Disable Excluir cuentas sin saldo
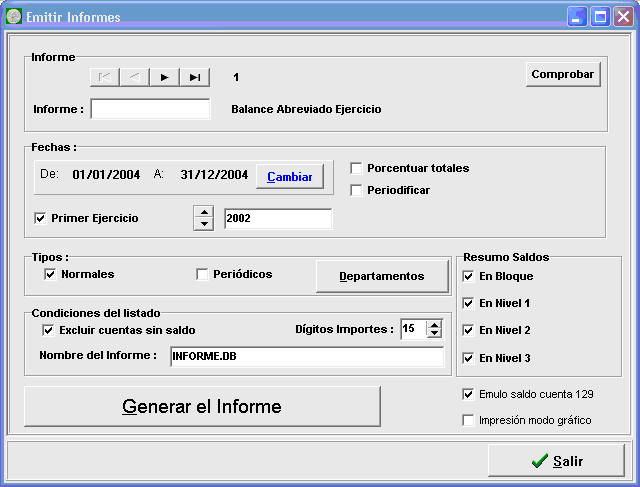The height and width of the screenshot is (487, 640). (x=49, y=330)
